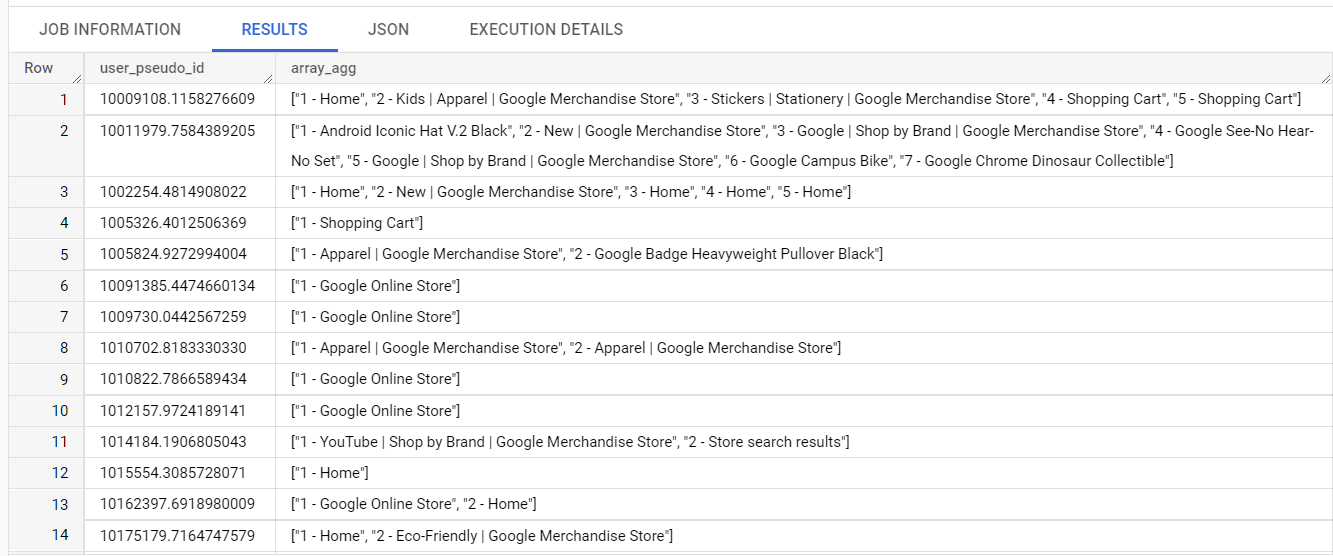Click the Google Online Store array in row 6
This screenshot has width=1333, height=556.
[376, 286]
